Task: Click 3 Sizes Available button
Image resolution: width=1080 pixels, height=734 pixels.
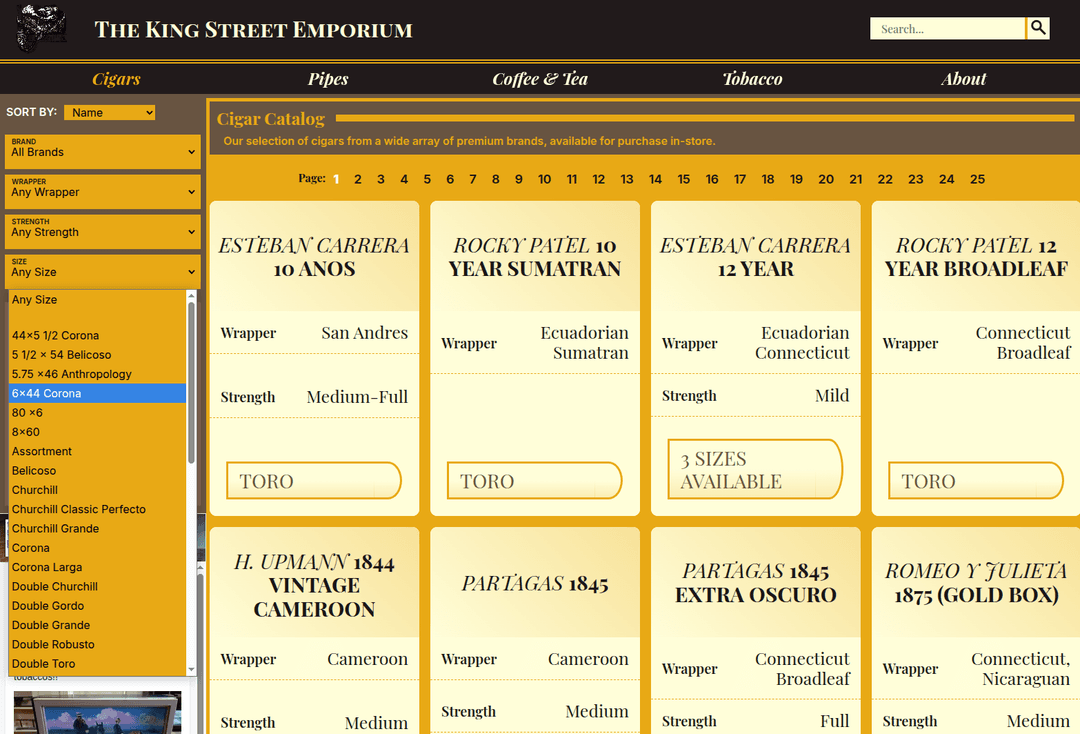Action: pos(756,470)
